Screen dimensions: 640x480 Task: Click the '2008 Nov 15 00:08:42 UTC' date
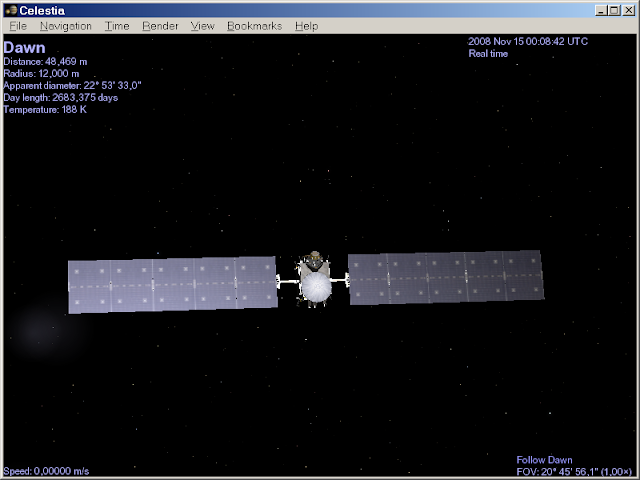point(528,42)
